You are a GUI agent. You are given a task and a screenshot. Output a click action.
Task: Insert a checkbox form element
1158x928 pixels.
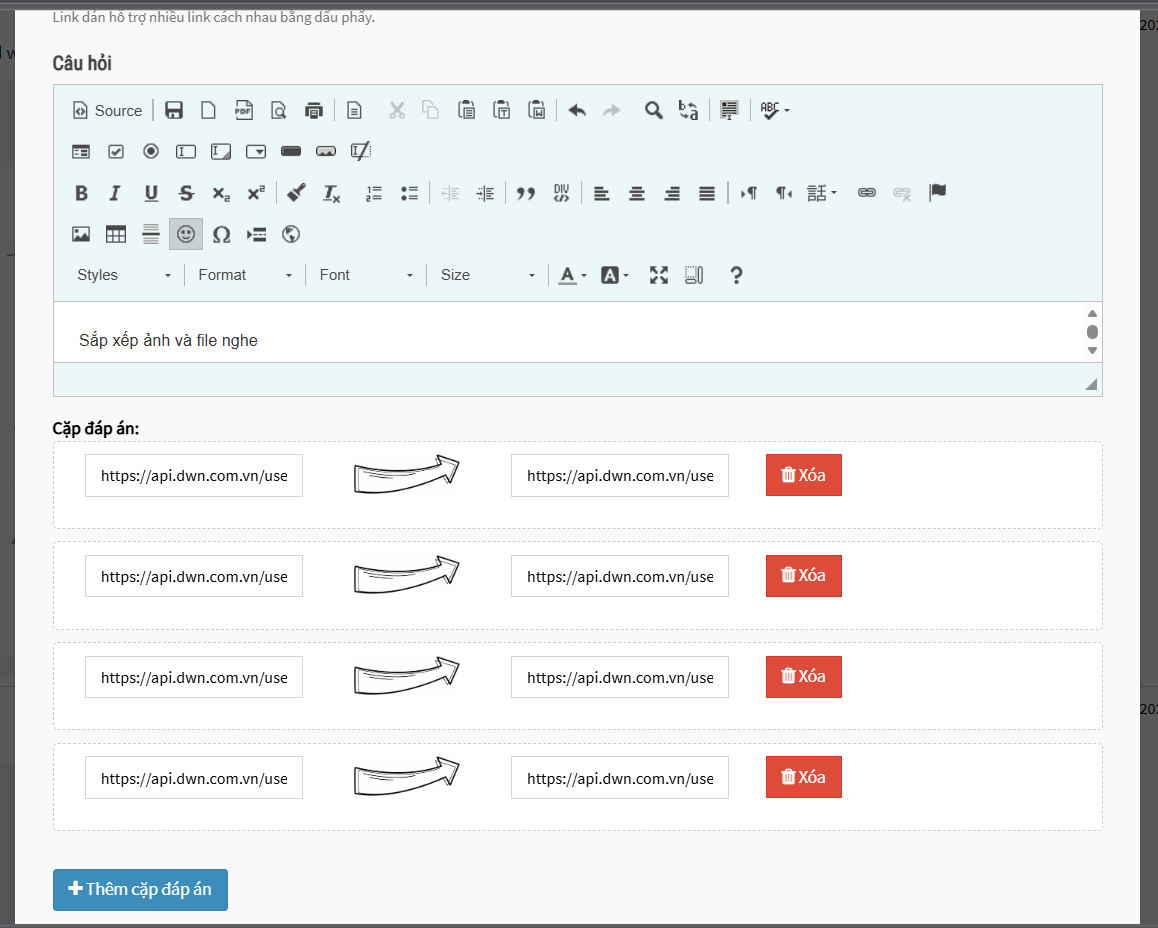click(116, 152)
